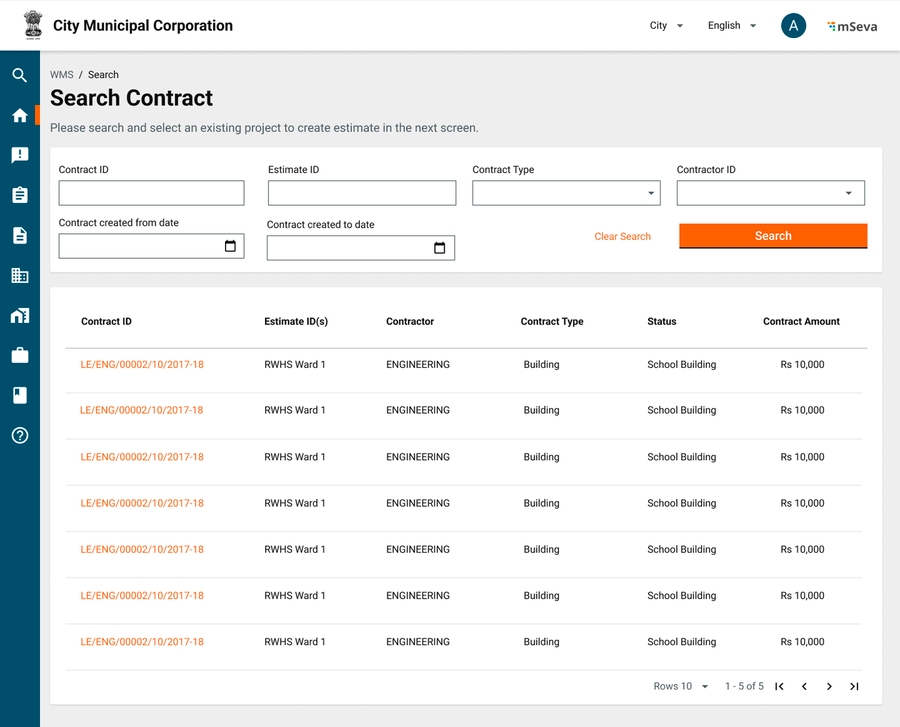The width and height of the screenshot is (900, 727).
Task: Open the complaints feedback sidebar icon
Action: (19, 155)
